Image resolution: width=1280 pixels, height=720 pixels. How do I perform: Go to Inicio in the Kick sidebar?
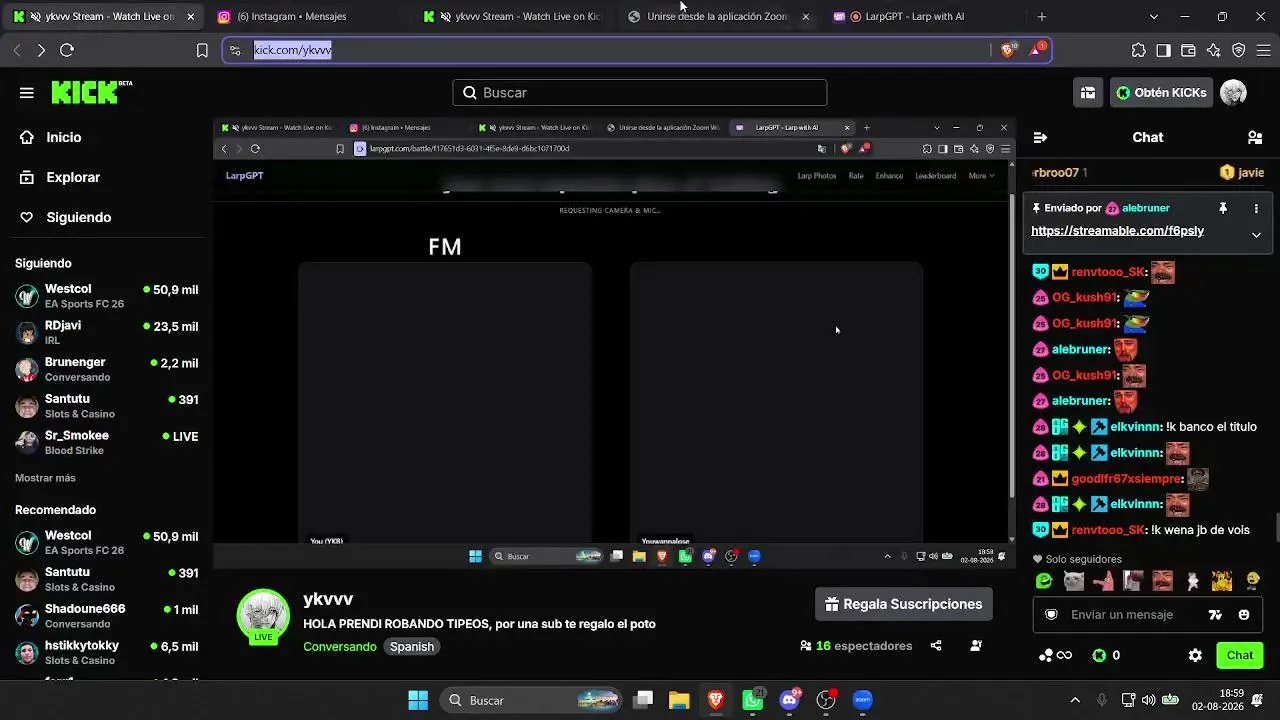(64, 137)
